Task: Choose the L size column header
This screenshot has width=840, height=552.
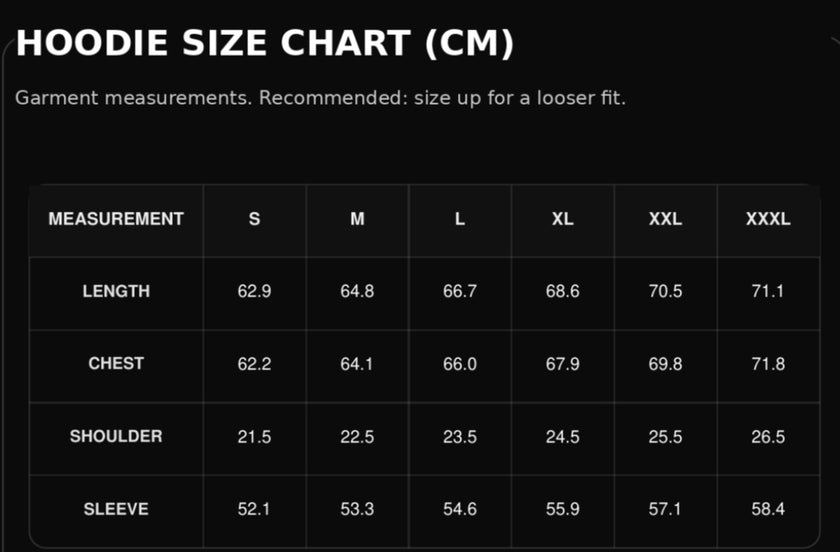Action: point(460,219)
